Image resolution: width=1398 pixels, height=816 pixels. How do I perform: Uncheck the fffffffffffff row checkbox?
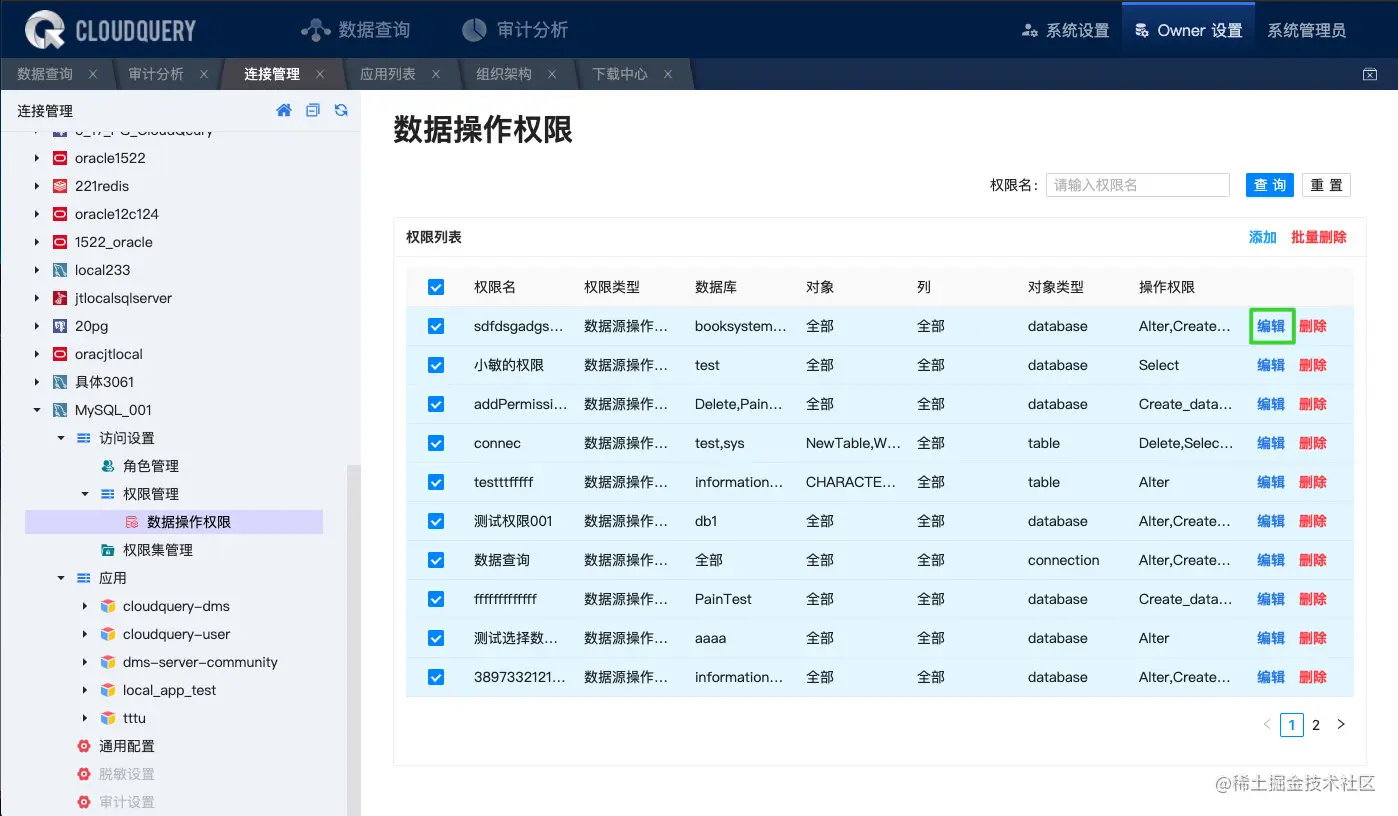(436, 599)
